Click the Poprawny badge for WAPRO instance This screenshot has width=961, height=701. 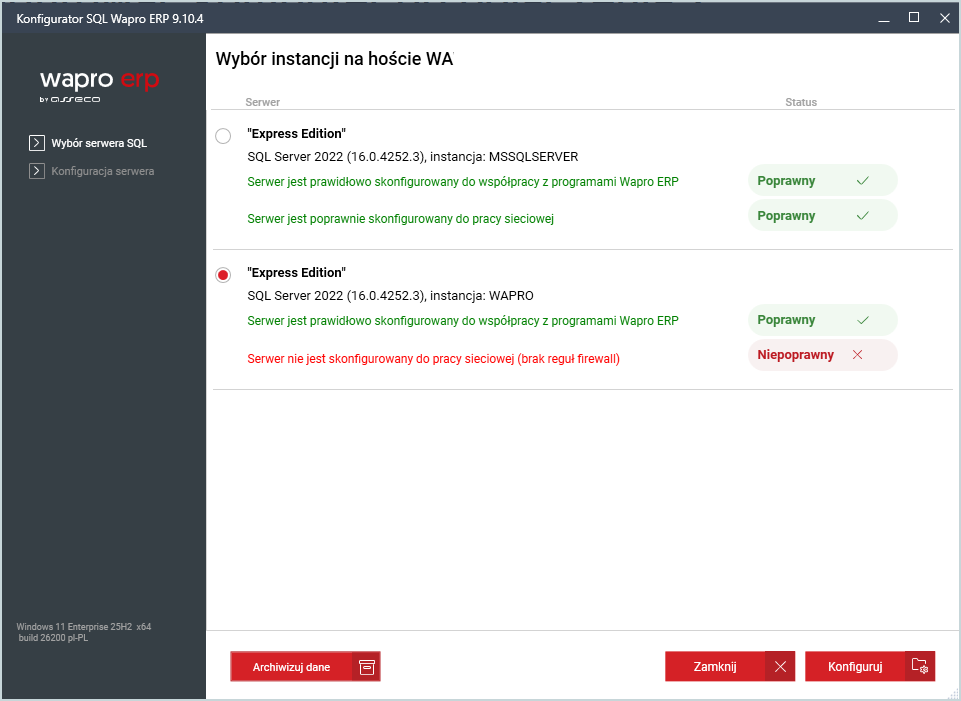point(822,320)
